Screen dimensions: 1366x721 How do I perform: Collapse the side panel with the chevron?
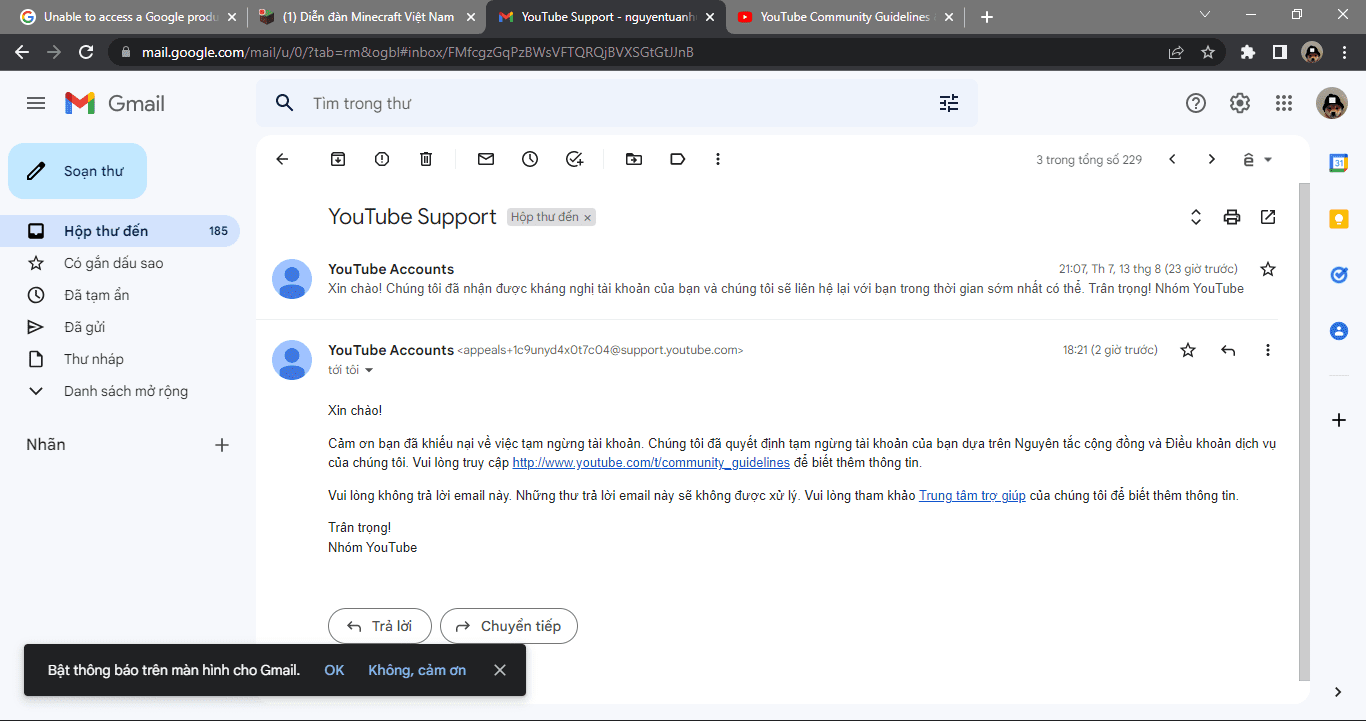click(1339, 692)
